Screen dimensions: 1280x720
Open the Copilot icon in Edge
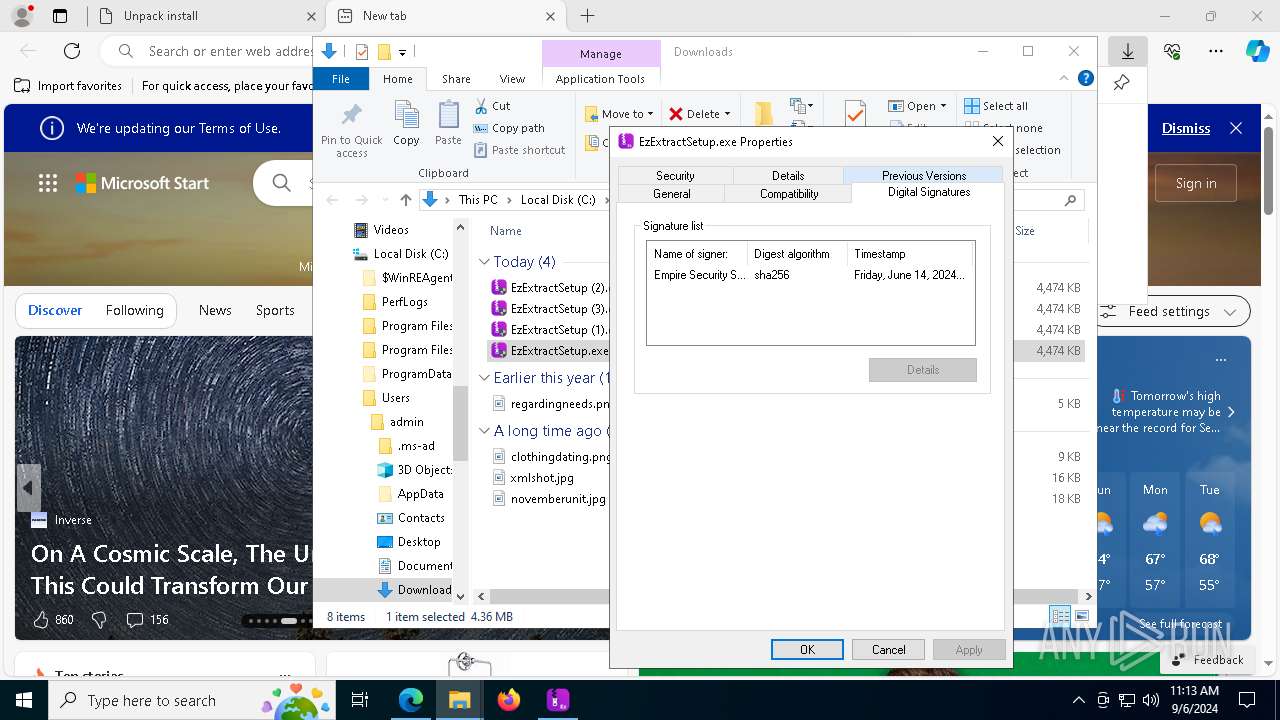point(1257,51)
